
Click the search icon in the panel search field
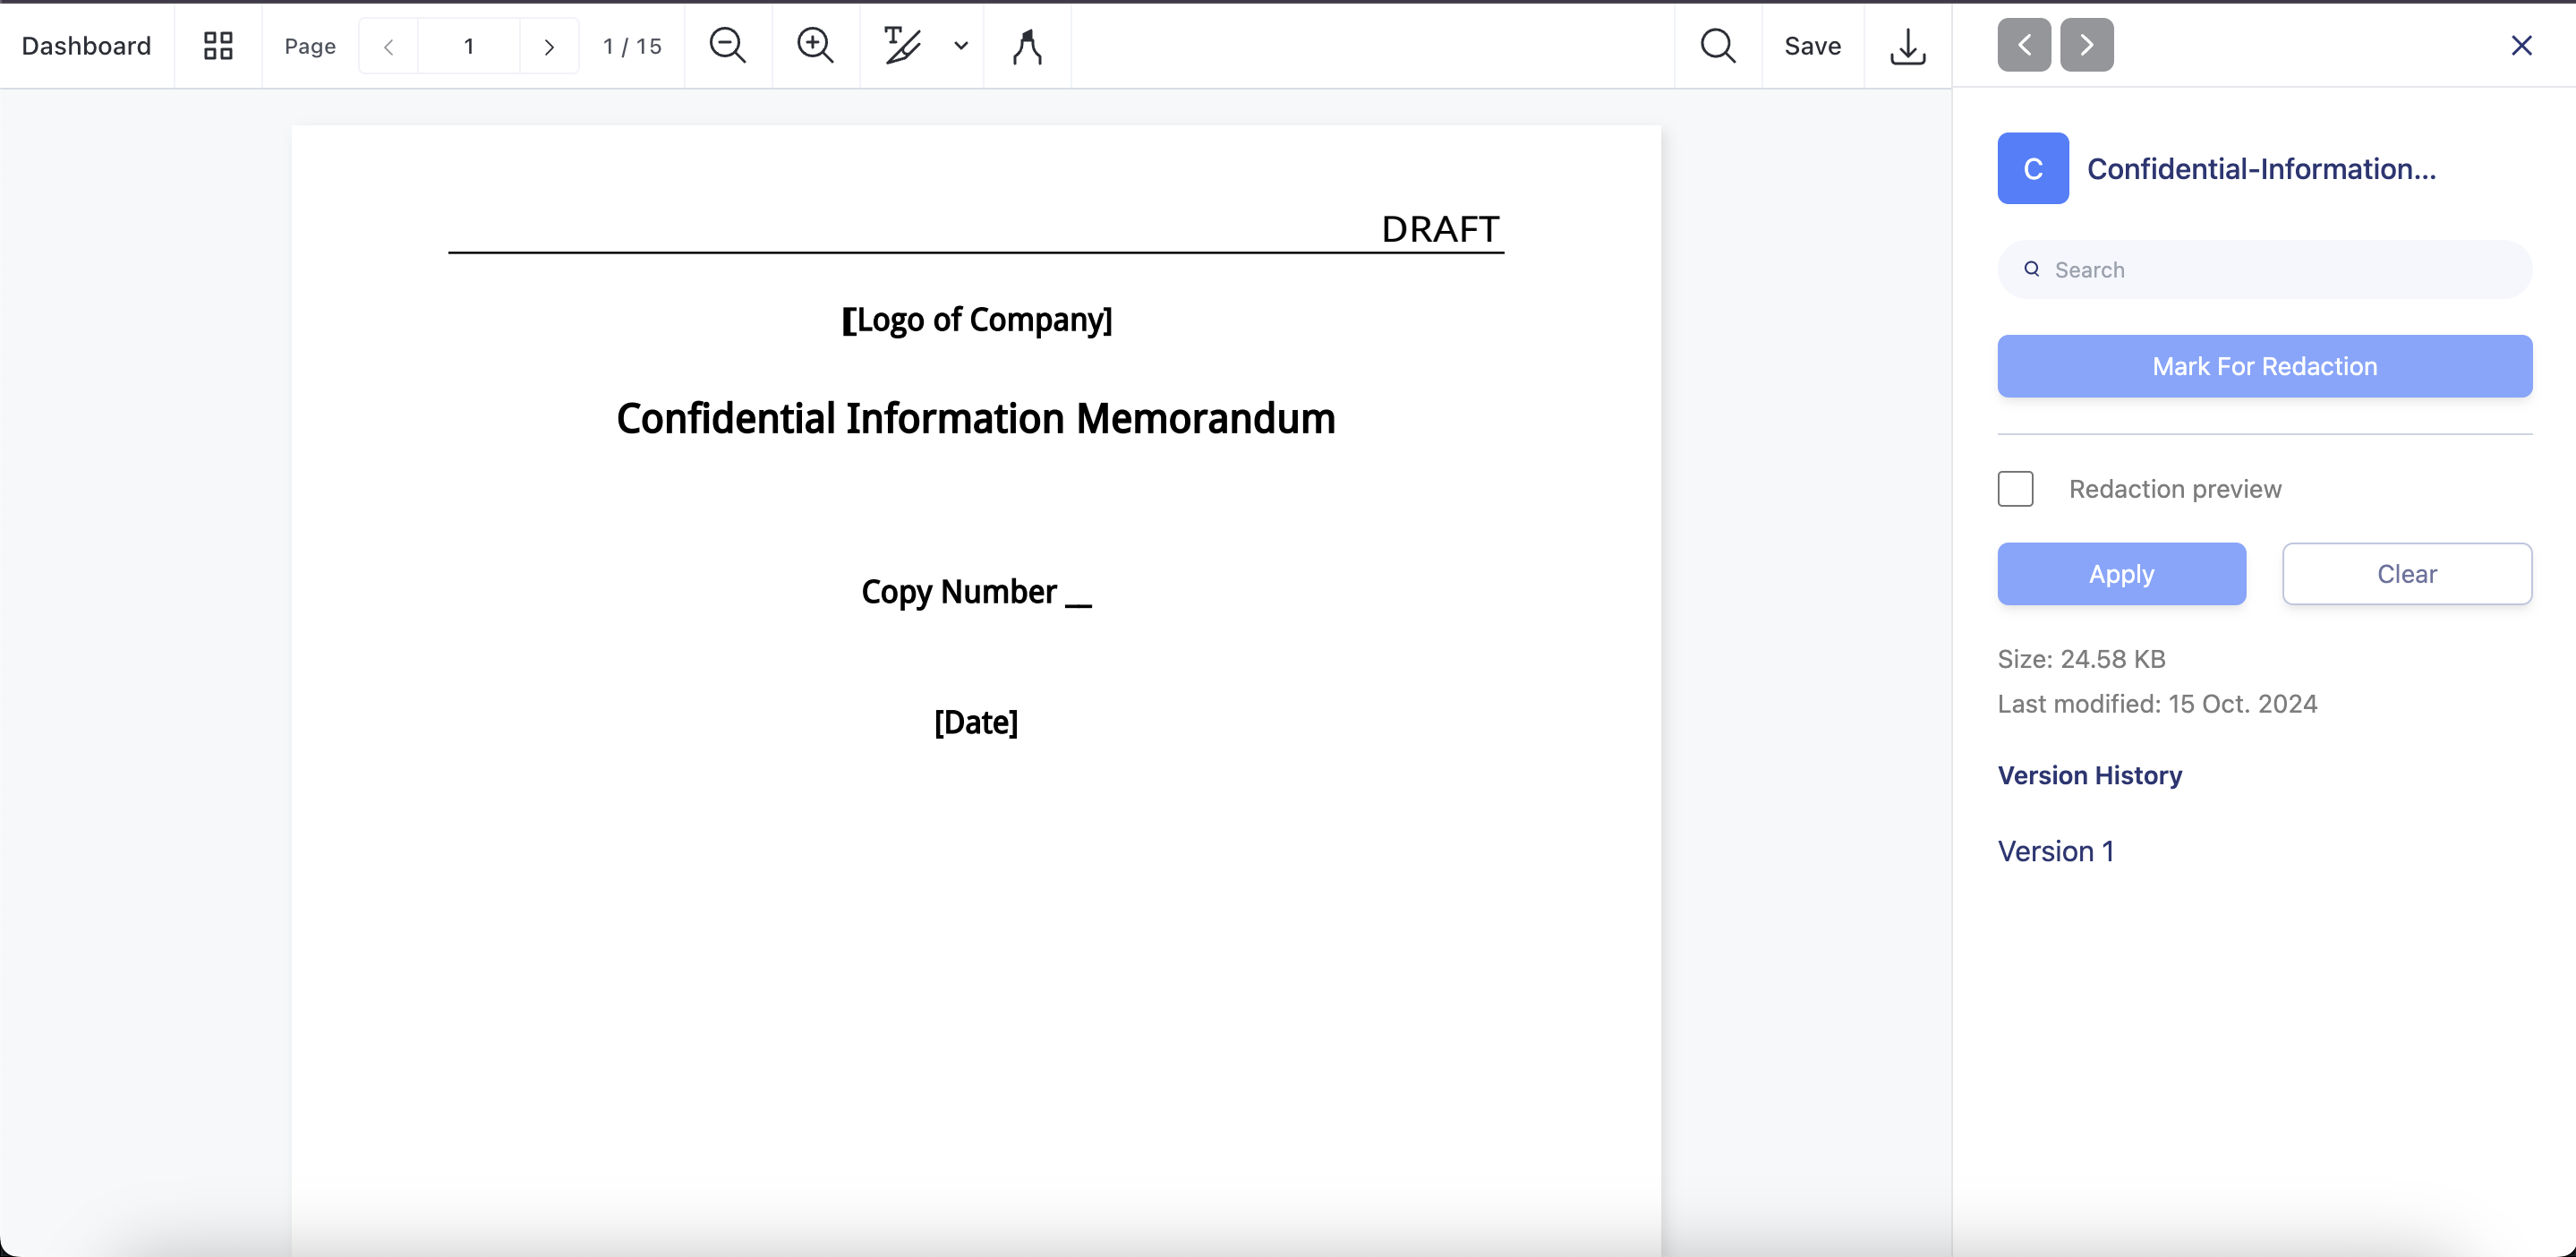coord(2032,269)
